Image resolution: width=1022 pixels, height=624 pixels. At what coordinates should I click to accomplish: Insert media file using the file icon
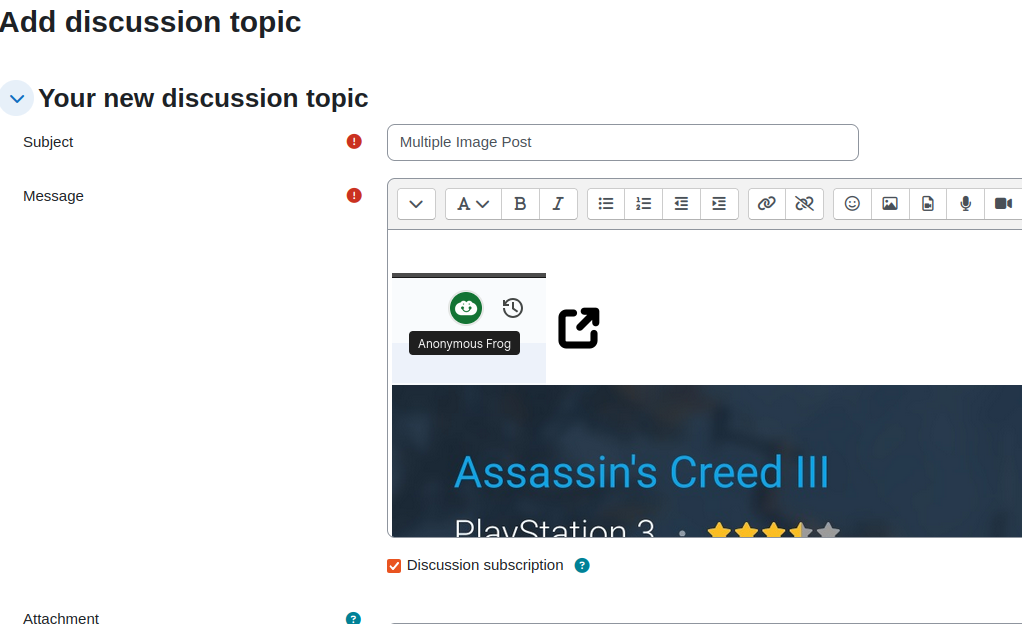pos(927,204)
